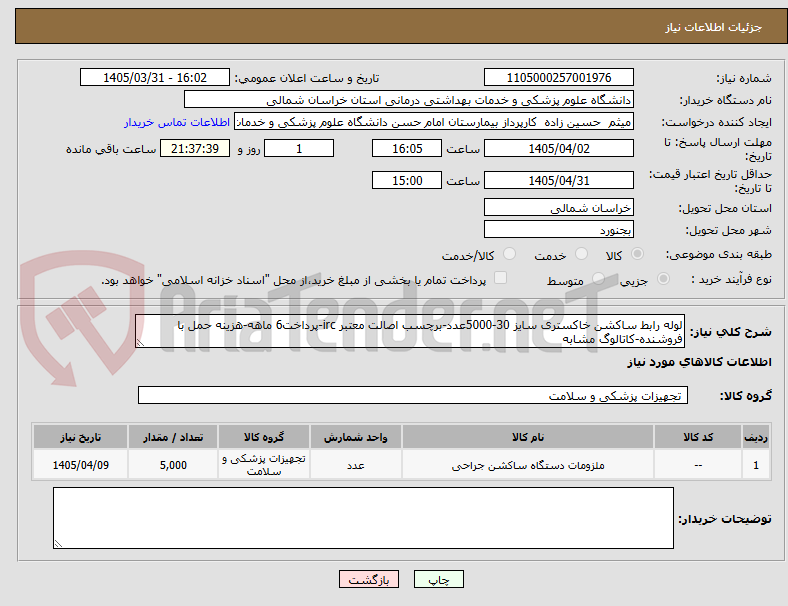Click the general need description text area
Screen dimensions: 788x606
pyautogui.click(x=410, y=331)
